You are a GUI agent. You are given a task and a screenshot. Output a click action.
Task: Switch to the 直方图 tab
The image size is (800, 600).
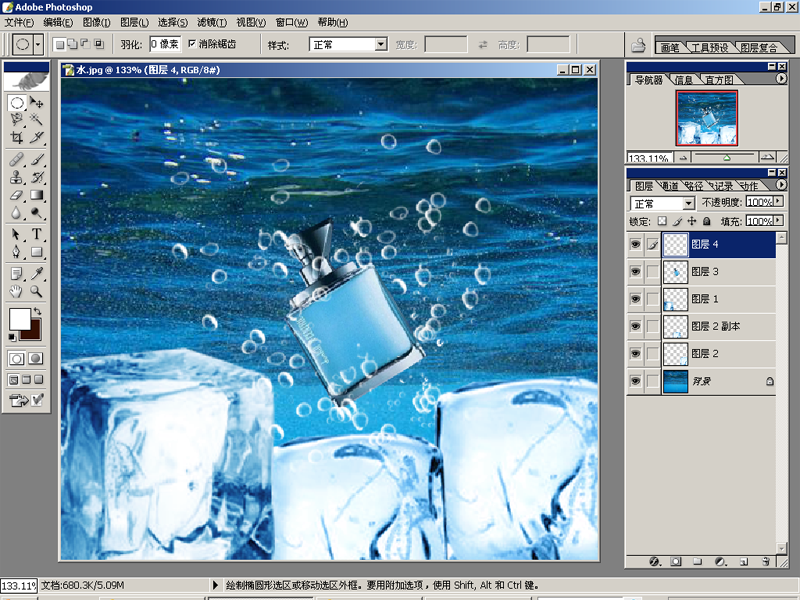pyautogui.click(x=719, y=80)
